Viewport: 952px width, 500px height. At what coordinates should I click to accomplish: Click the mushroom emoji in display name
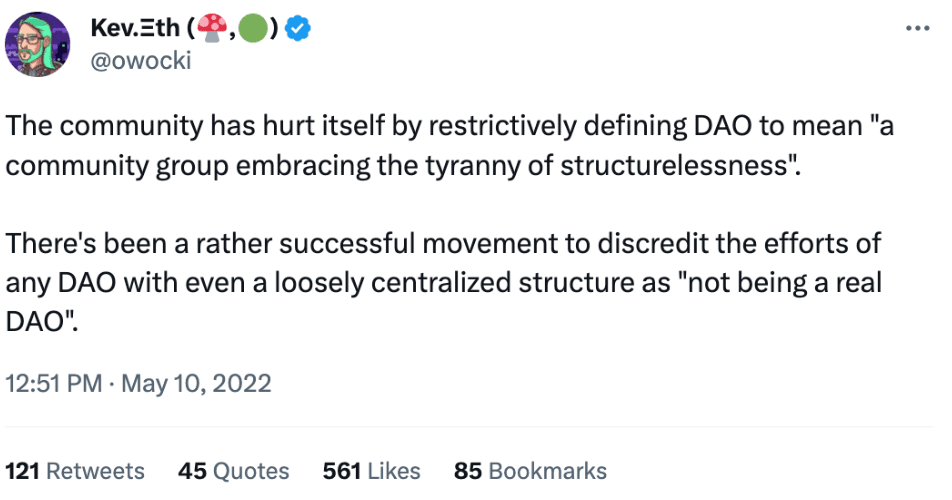click(x=212, y=29)
